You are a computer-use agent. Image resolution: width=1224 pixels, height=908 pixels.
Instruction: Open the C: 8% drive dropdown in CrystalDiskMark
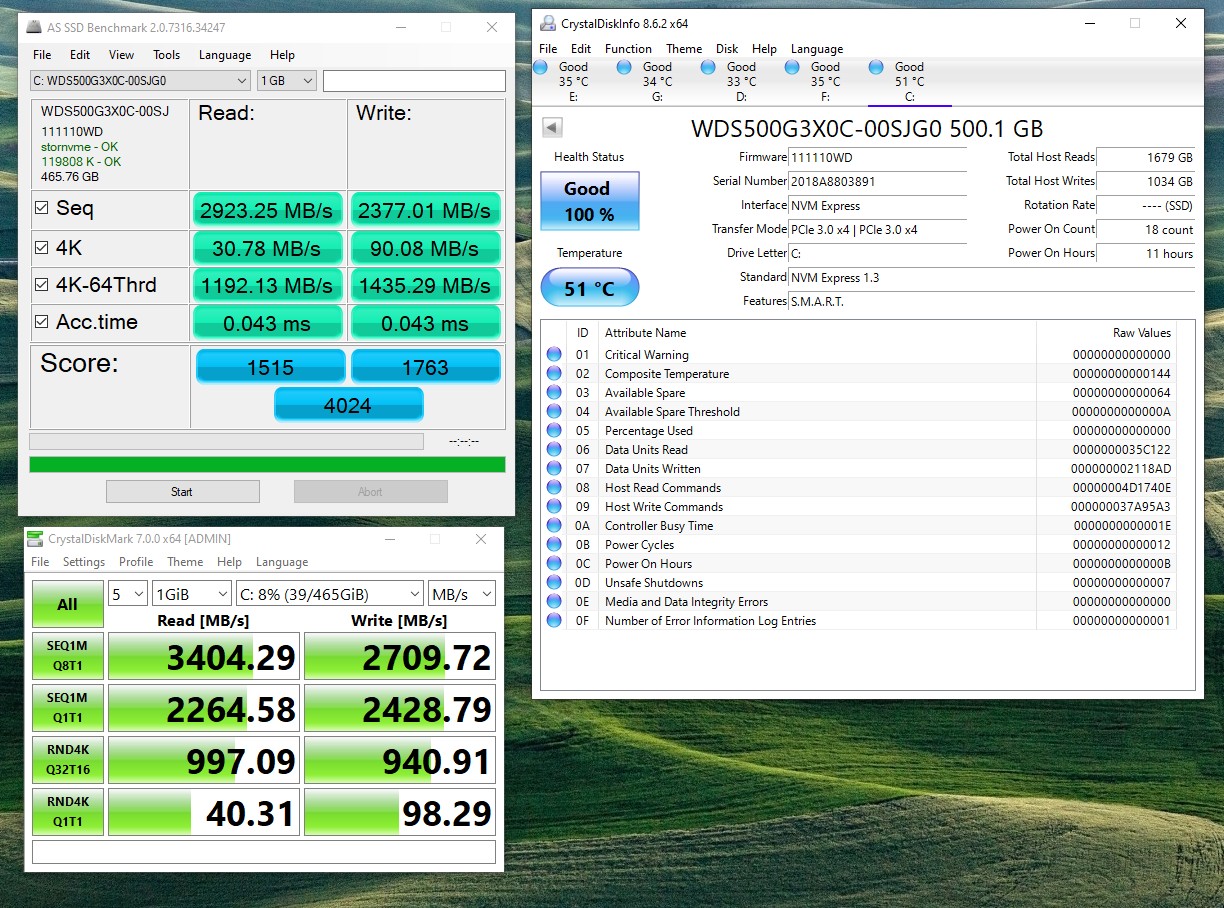tap(329, 594)
